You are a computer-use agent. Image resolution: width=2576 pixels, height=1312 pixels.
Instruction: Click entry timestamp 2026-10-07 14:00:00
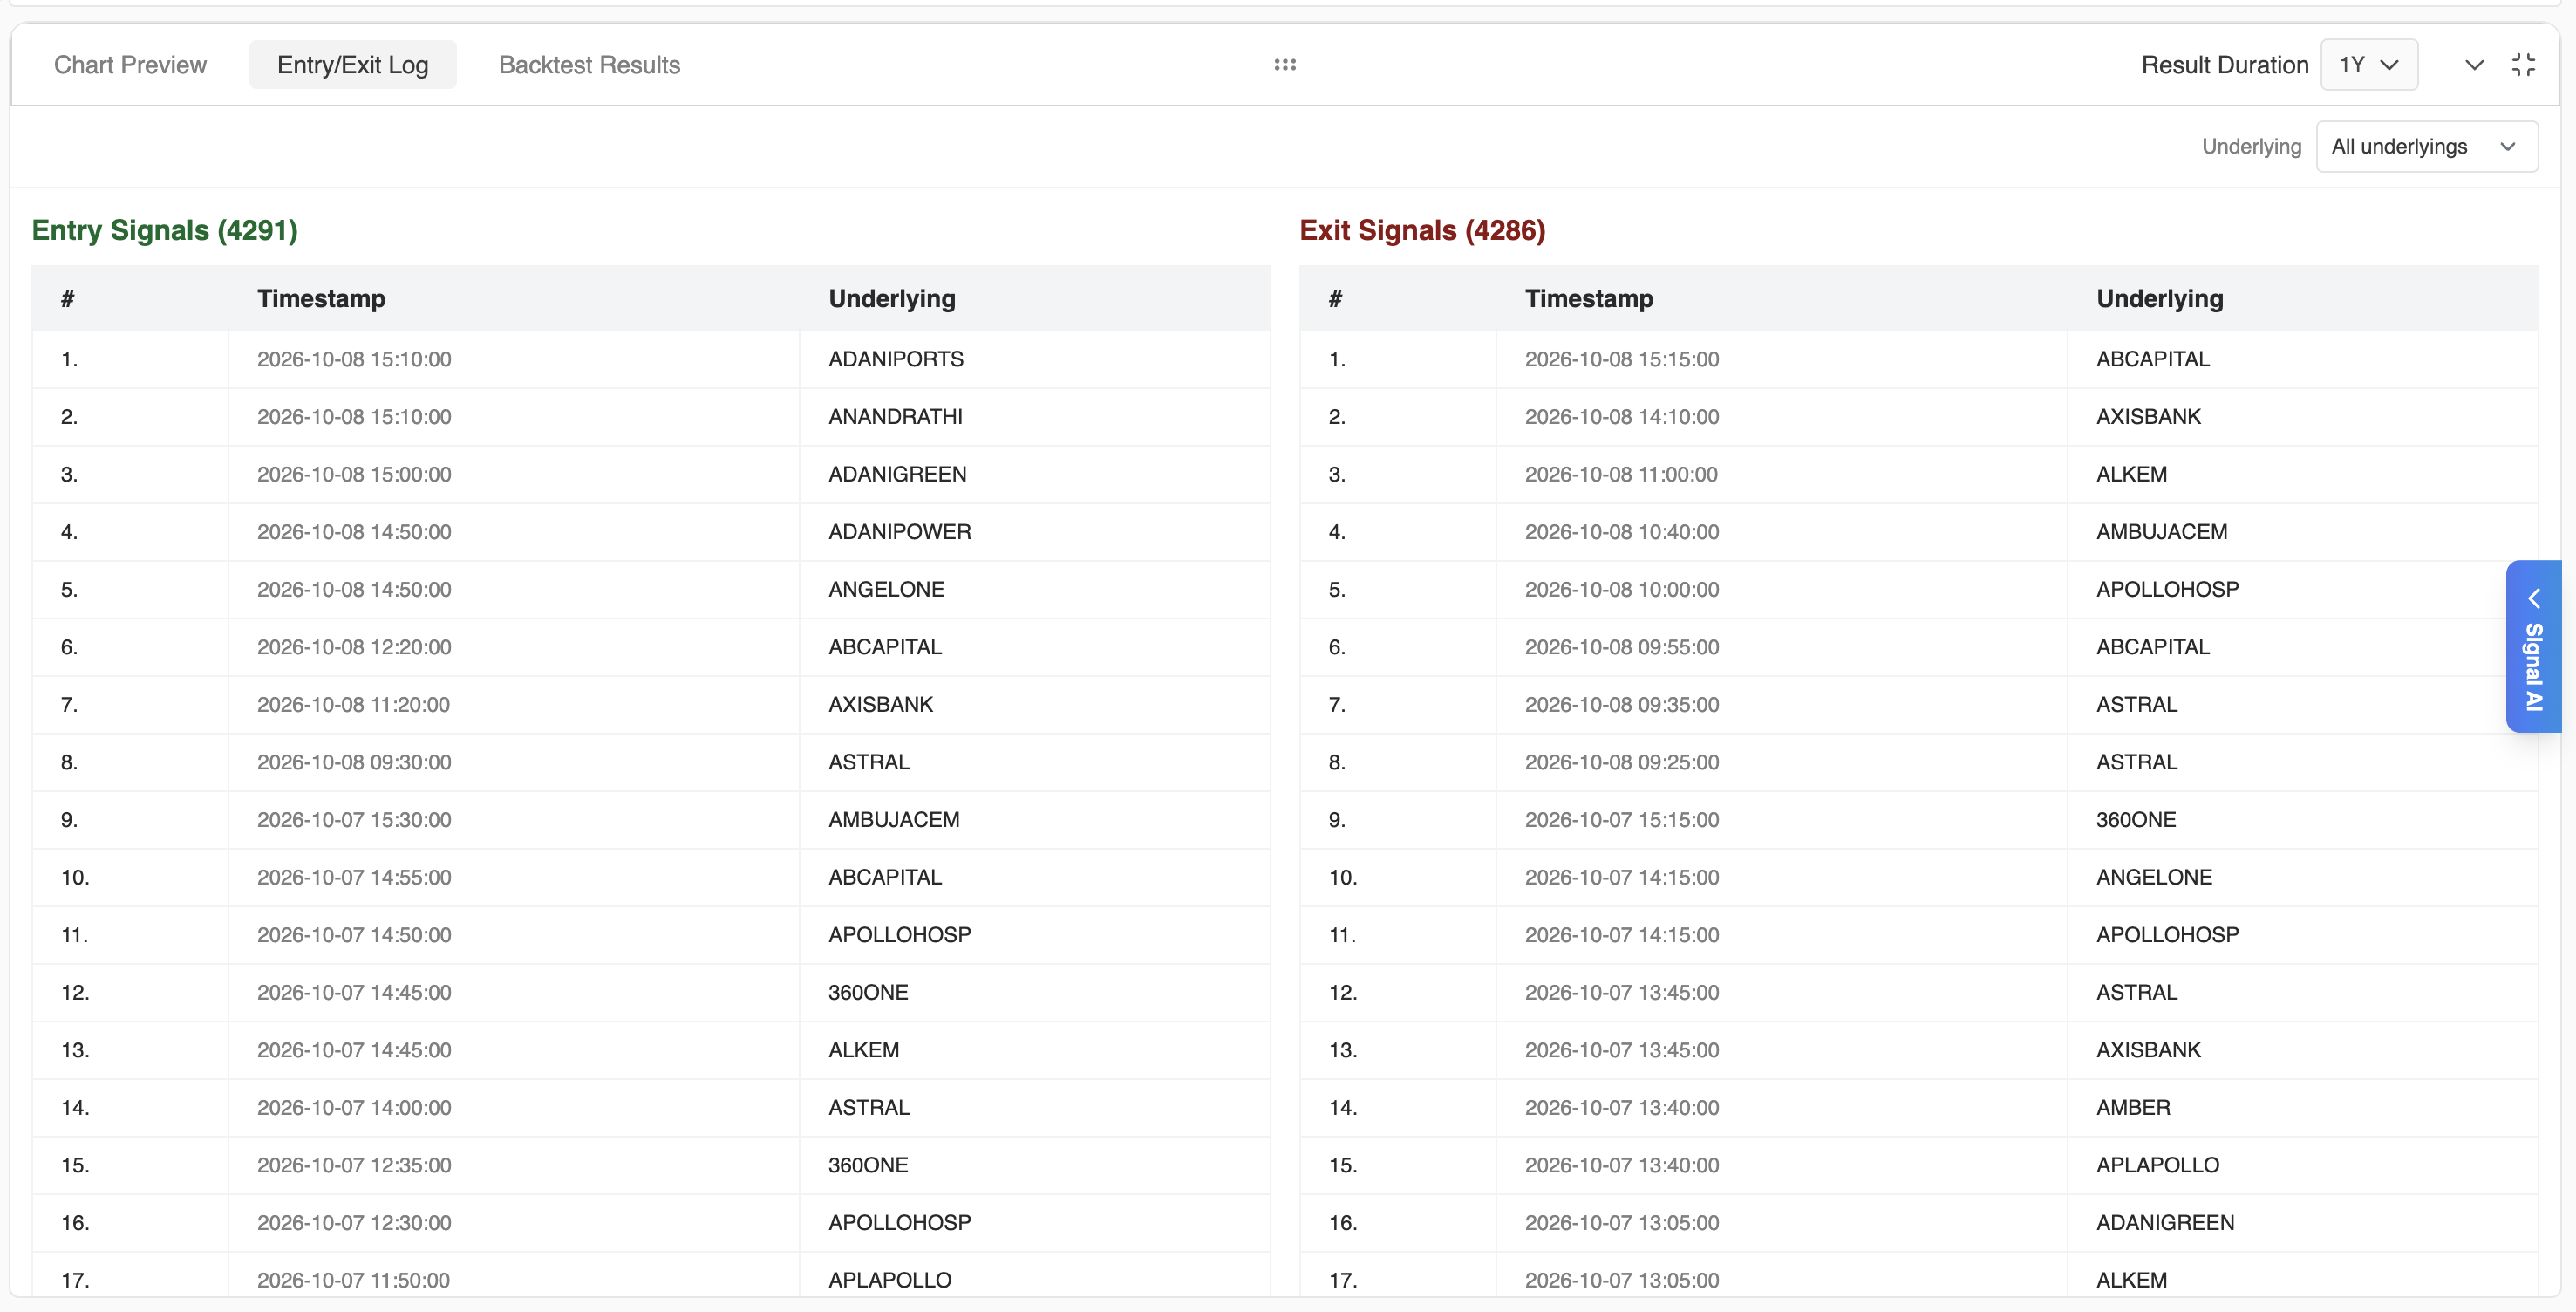tap(354, 1107)
